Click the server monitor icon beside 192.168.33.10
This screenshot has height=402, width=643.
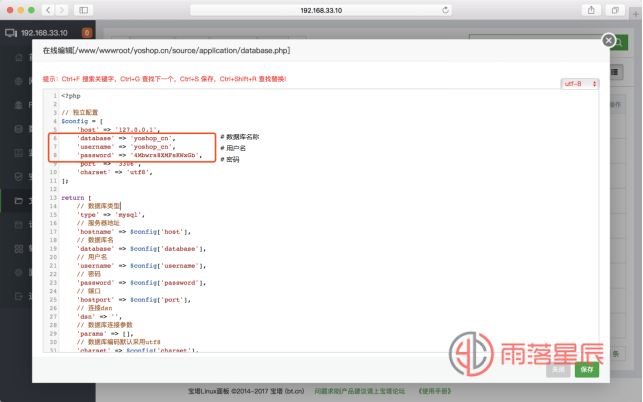(x=11, y=32)
